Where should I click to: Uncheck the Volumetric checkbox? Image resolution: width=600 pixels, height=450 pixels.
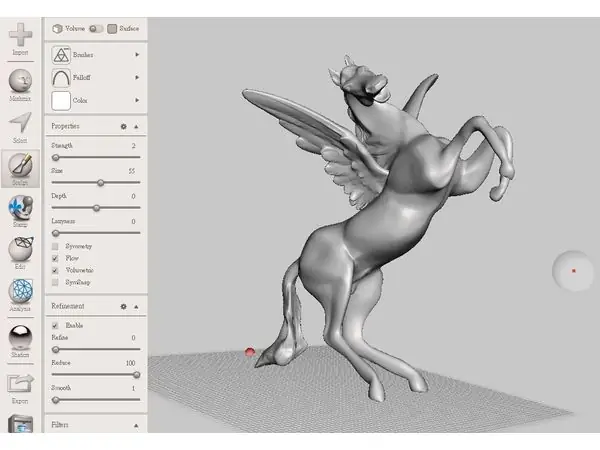tap(55, 271)
